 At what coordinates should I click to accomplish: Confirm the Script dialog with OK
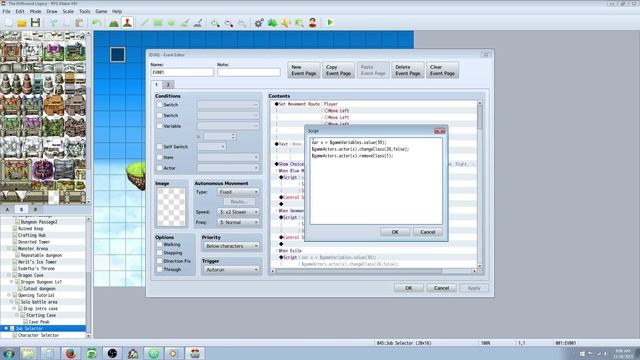[x=395, y=232]
